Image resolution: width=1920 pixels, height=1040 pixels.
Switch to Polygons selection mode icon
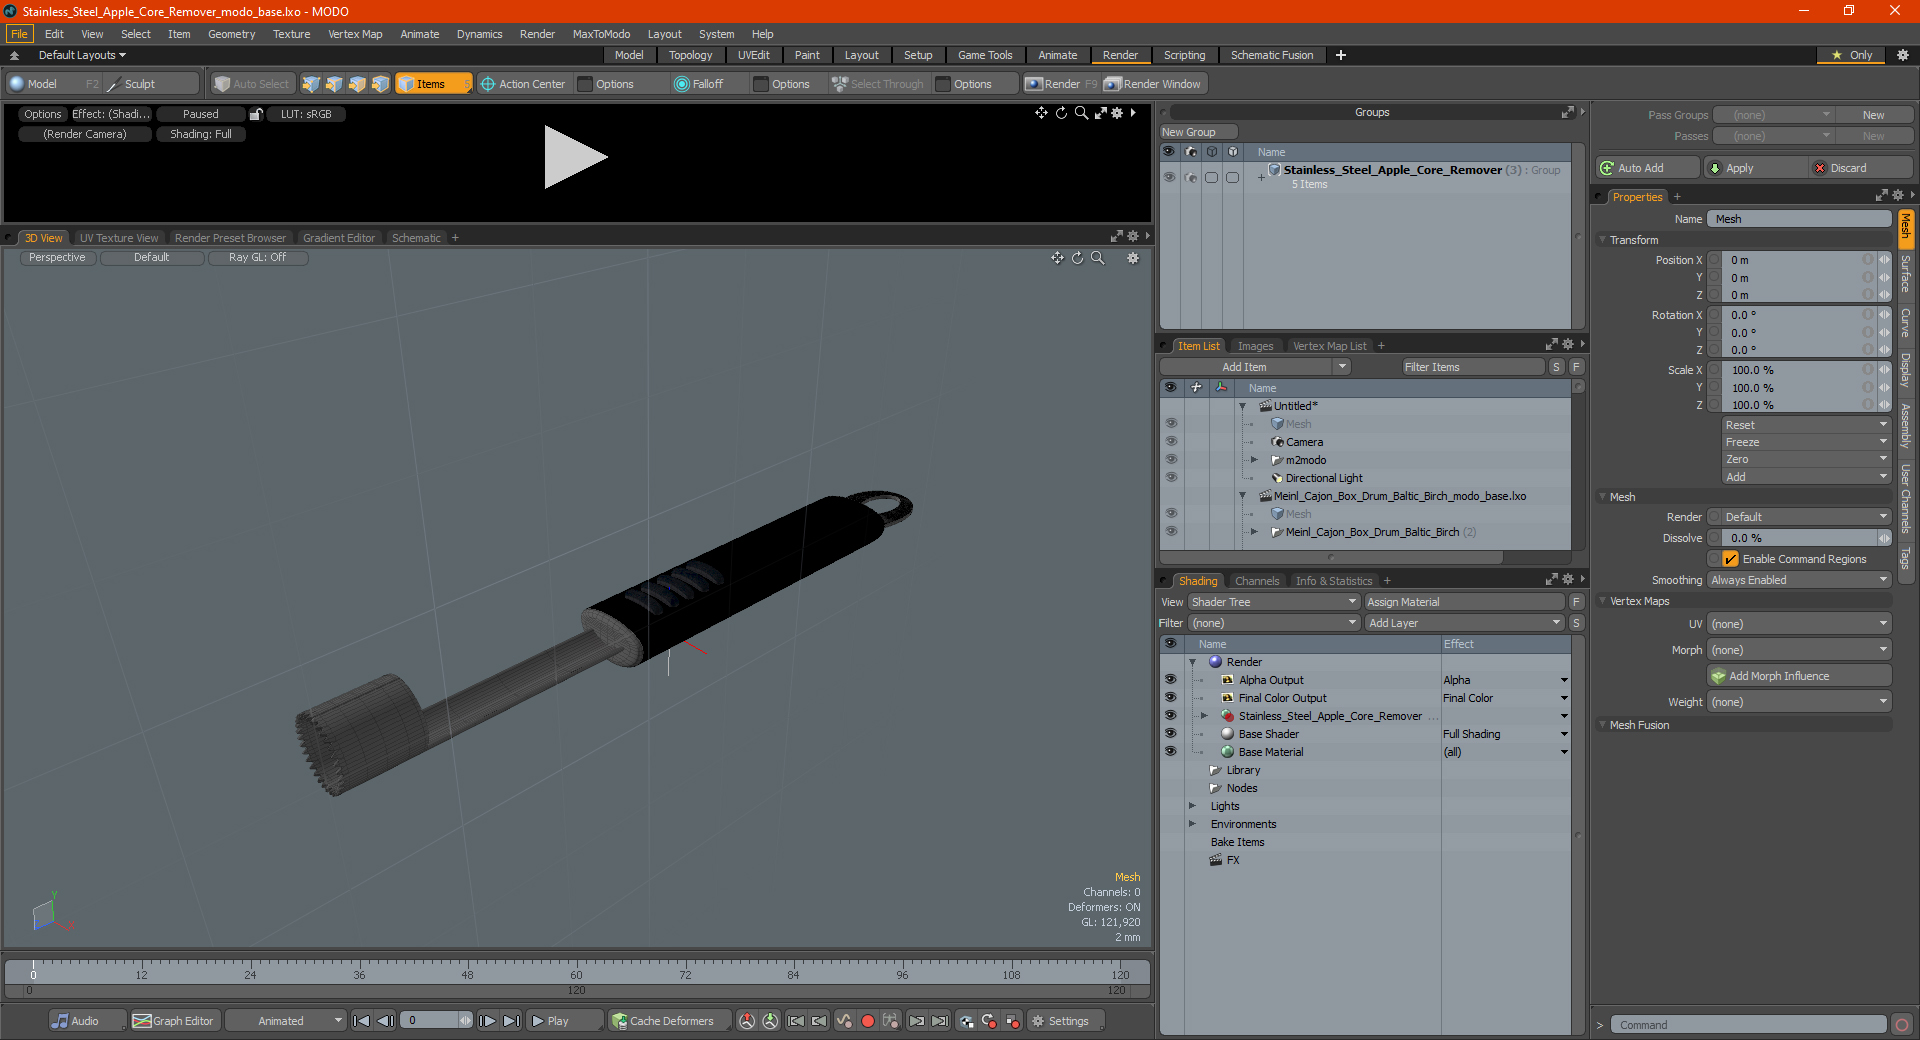click(357, 84)
